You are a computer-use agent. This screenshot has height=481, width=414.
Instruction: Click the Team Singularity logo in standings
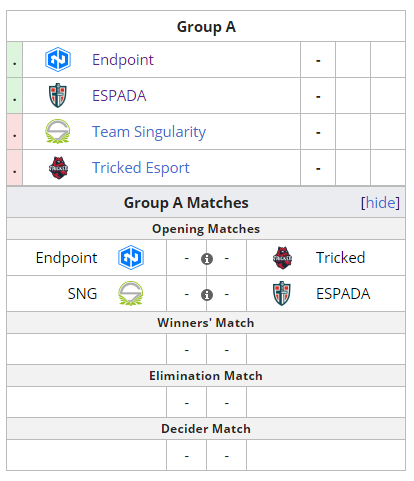tap(58, 131)
